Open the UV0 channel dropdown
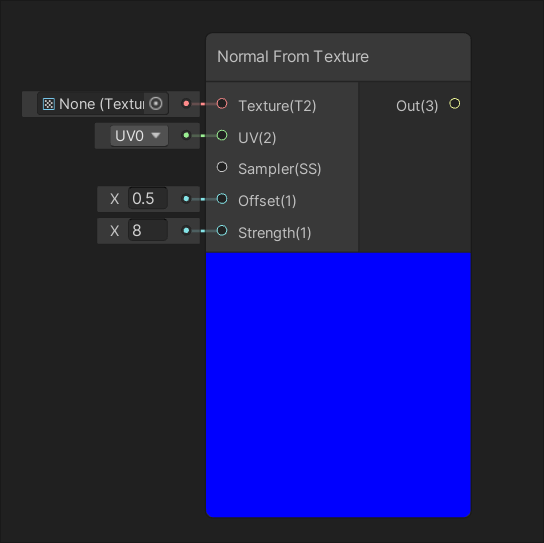 pyautogui.click(x=139, y=136)
